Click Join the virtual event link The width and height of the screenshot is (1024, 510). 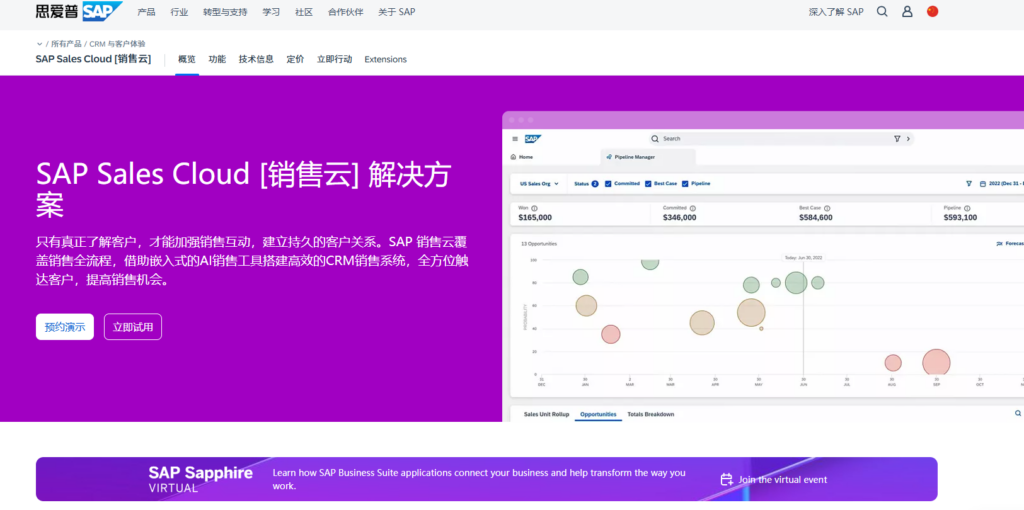tap(782, 479)
